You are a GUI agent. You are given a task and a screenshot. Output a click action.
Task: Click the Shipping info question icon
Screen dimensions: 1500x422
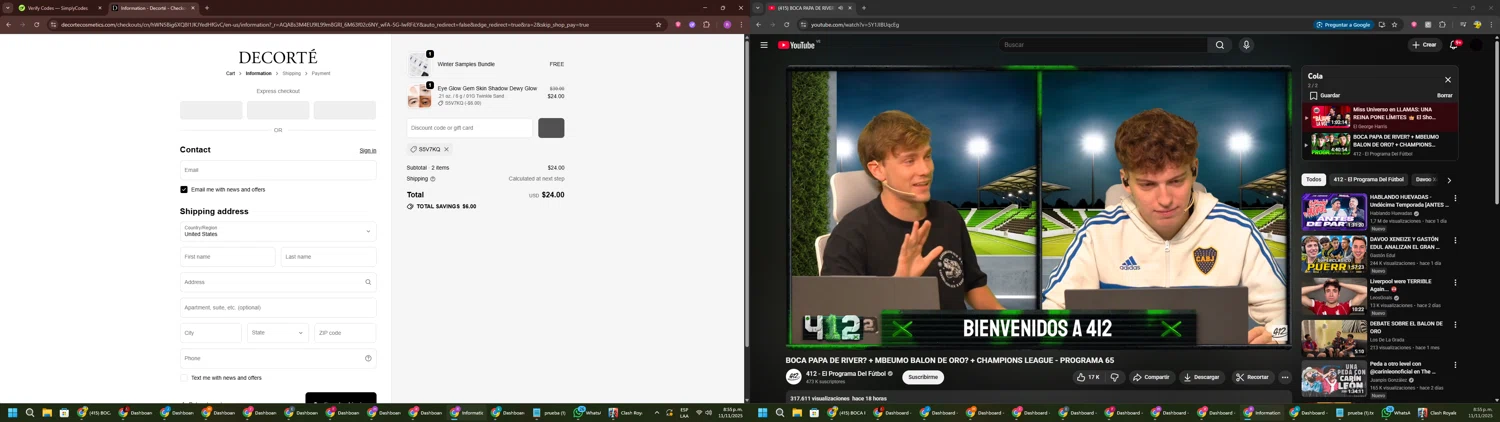[433, 179]
